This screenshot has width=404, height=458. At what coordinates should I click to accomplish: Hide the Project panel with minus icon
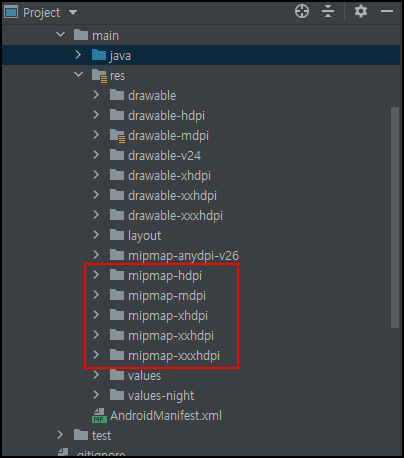[387, 12]
